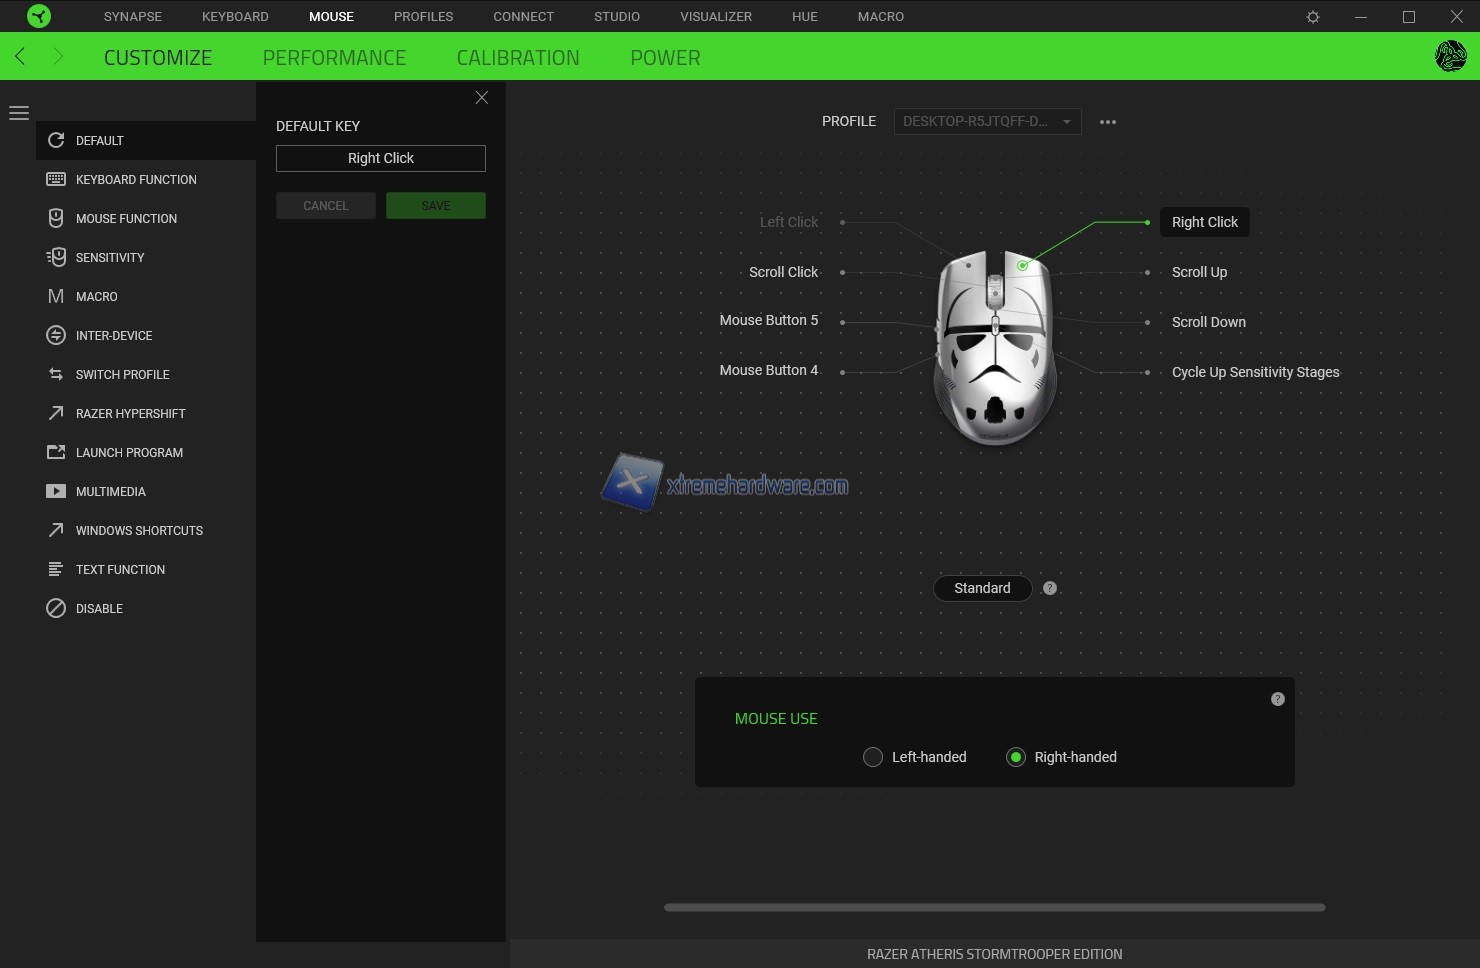Choose the Razer Hypershift option icon
This screenshot has width=1480, height=968.
[x=56, y=413]
